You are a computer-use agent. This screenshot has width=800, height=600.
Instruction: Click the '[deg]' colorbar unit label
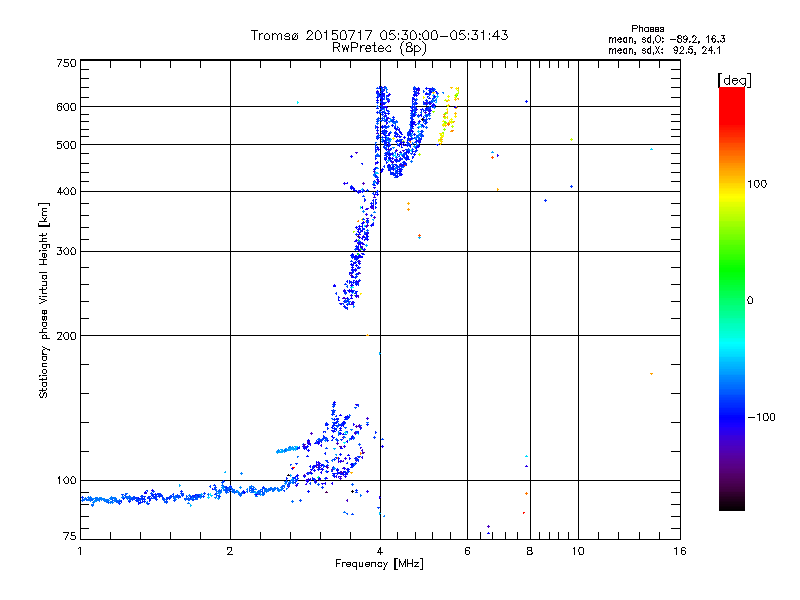point(734,80)
